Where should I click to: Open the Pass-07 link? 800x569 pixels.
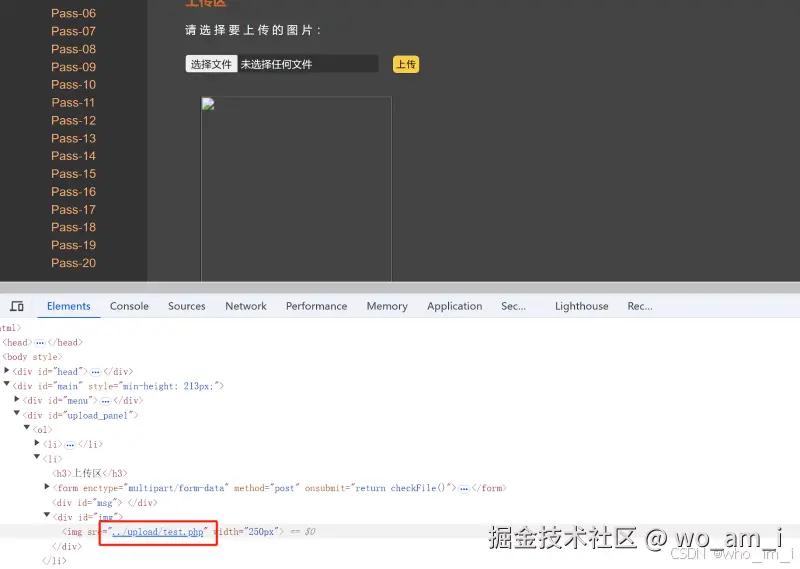[73, 31]
